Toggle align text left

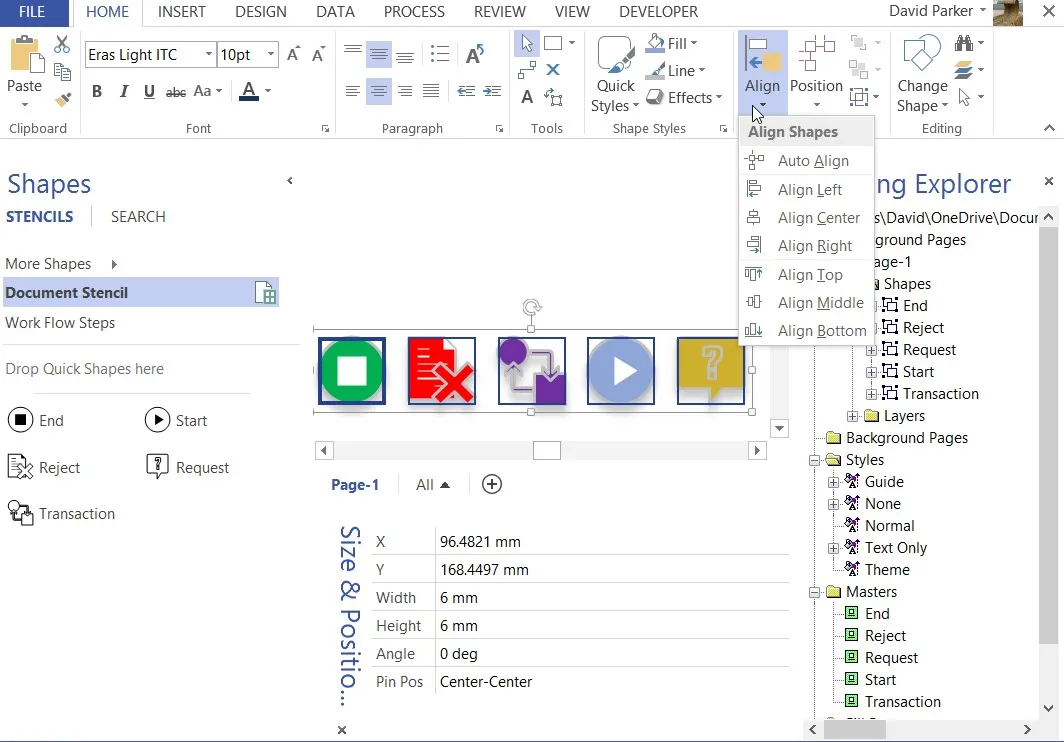tap(352, 91)
